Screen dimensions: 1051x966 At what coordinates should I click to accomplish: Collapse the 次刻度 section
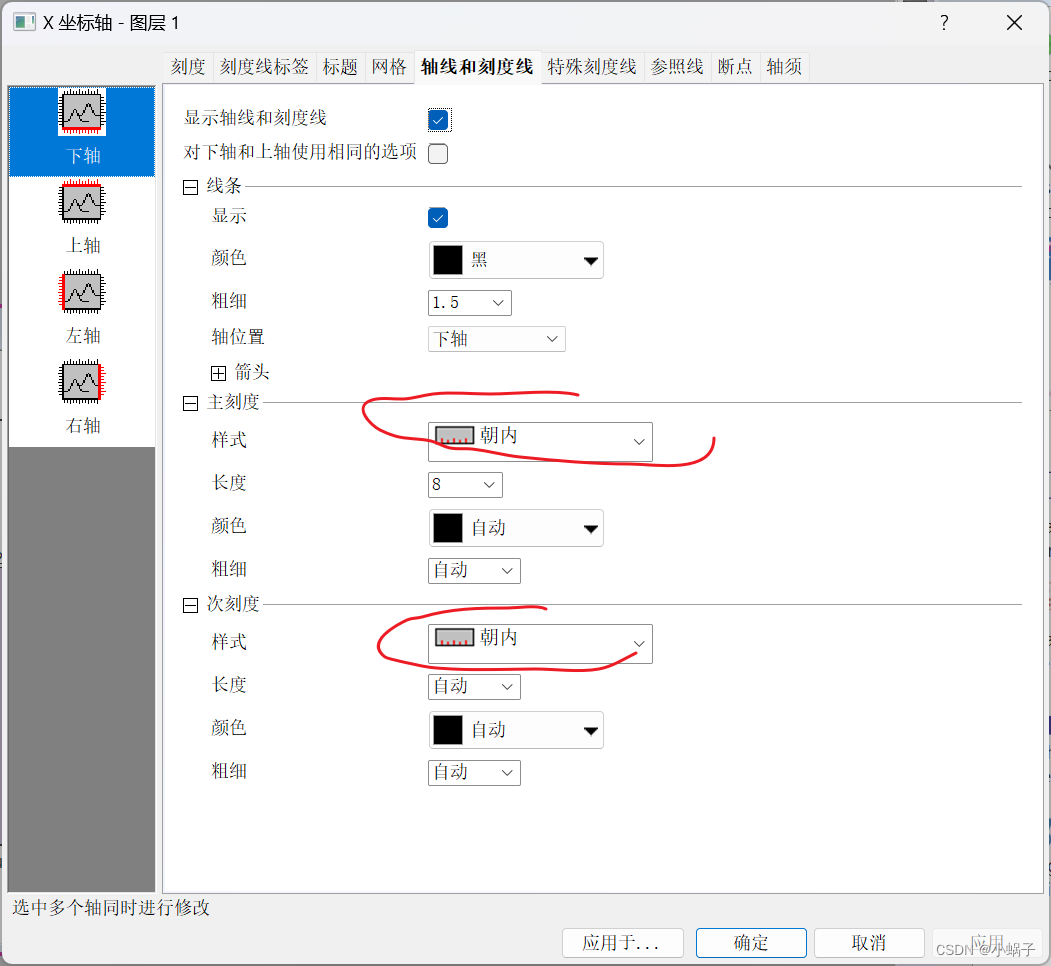coord(190,605)
